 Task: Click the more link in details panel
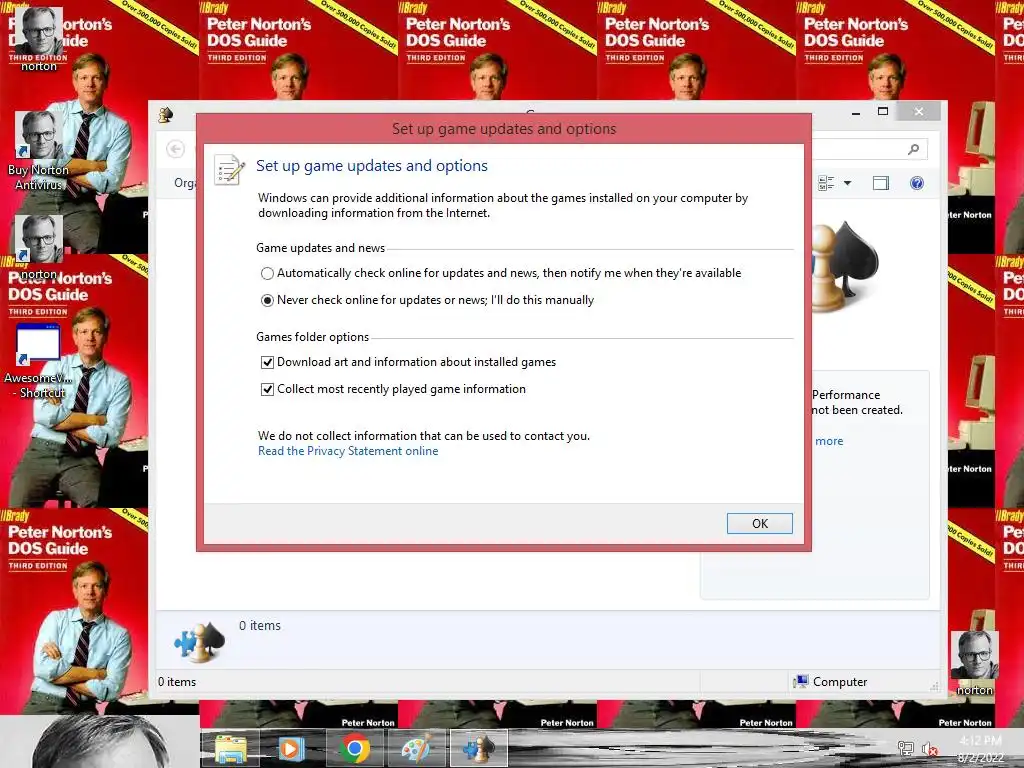point(829,441)
